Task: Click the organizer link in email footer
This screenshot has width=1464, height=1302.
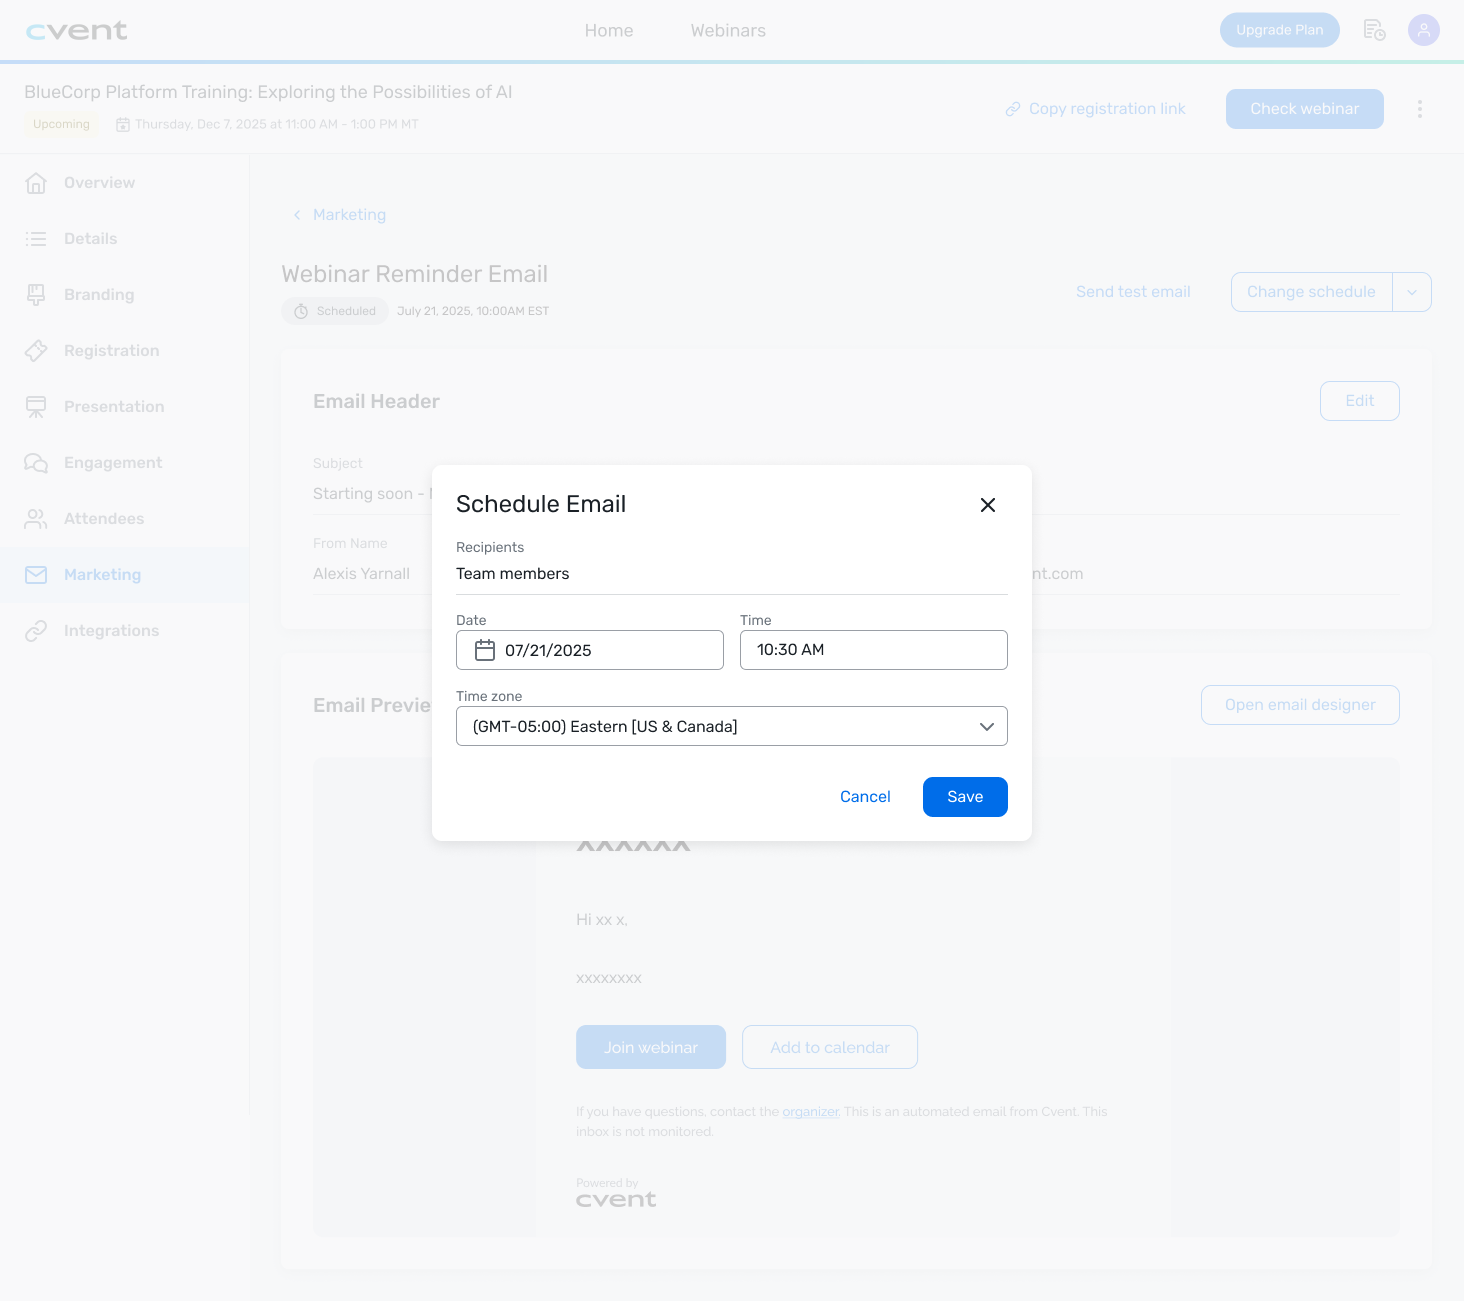Action: [810, 1112]
